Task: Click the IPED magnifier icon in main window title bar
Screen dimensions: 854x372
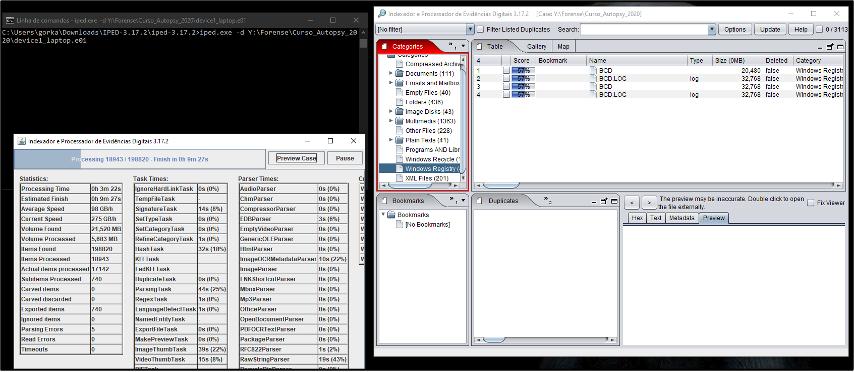Action: [x=382, y=13]
